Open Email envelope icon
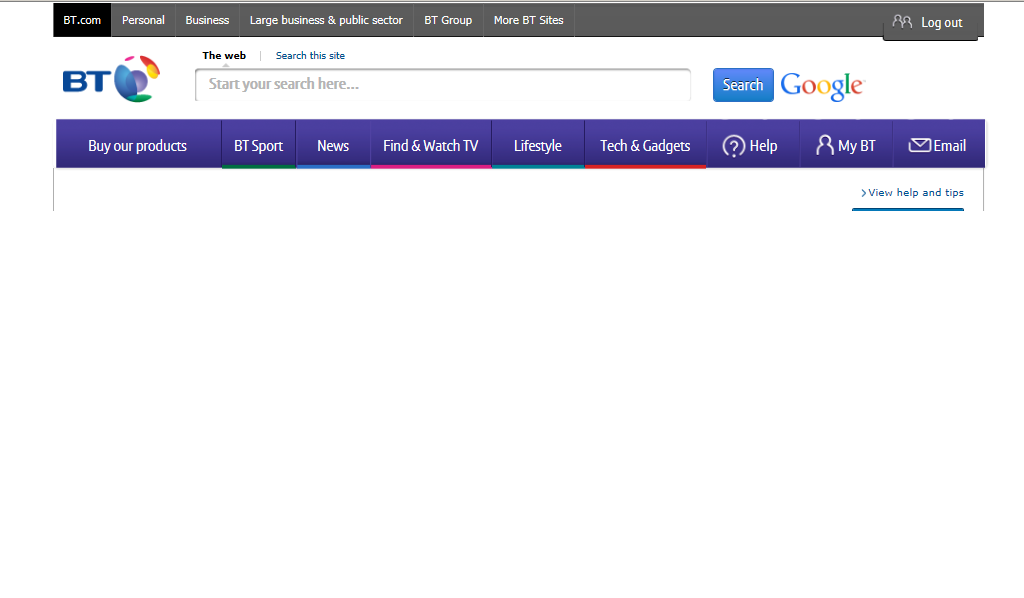 click(x=919, y=146)
